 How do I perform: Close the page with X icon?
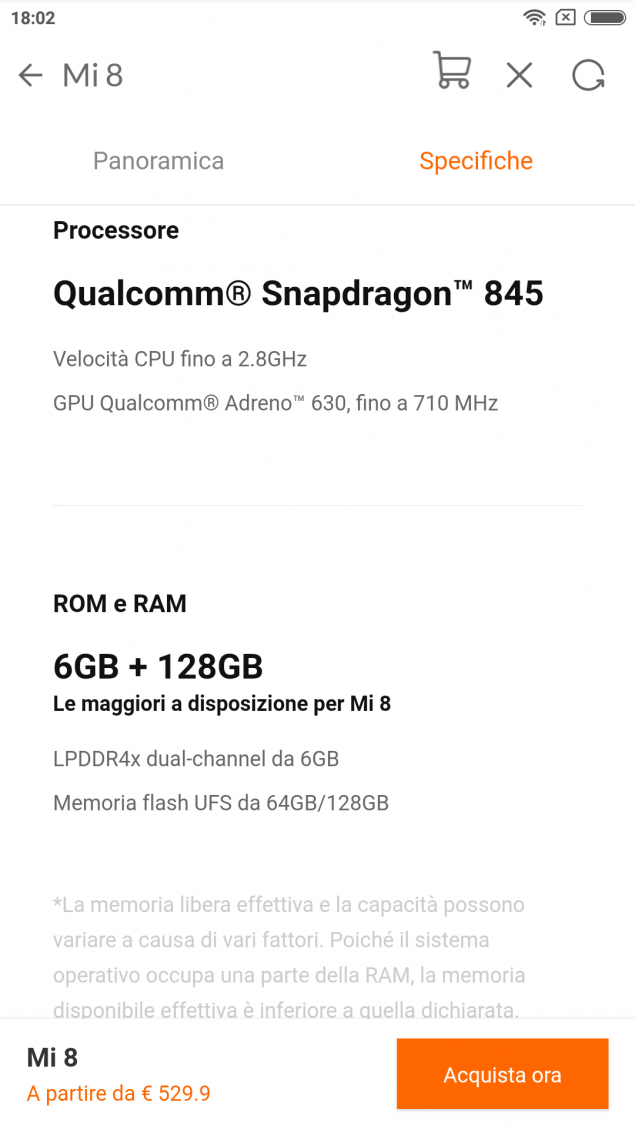click(x=519, y=75)
